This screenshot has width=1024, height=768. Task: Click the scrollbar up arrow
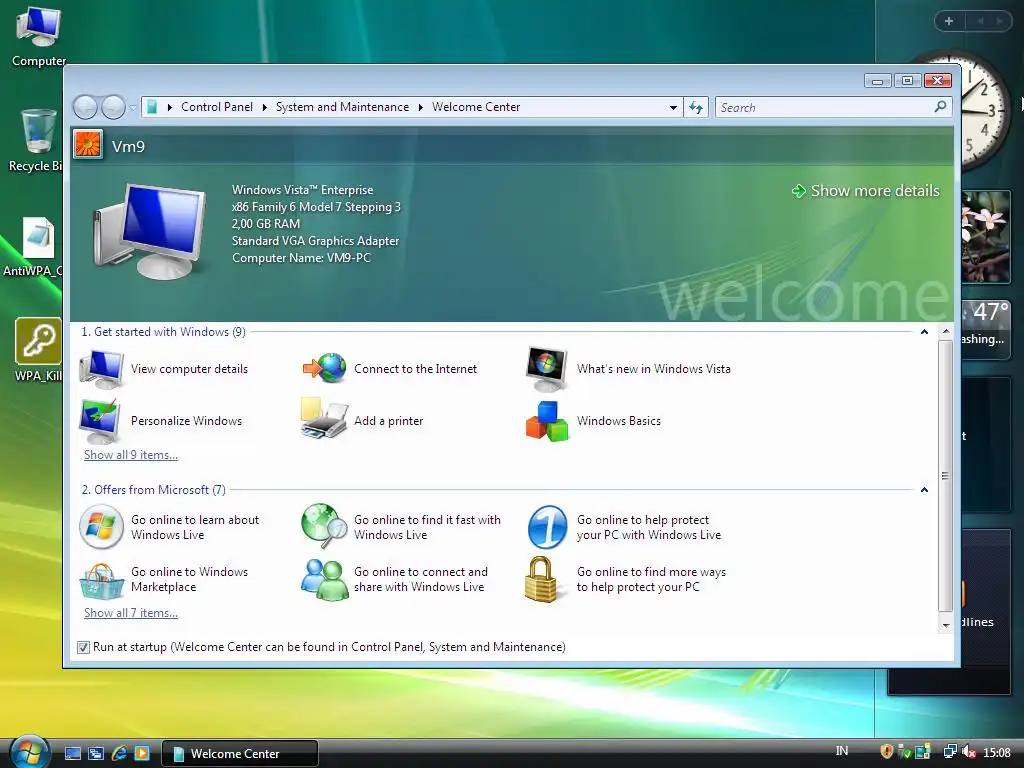946,332
